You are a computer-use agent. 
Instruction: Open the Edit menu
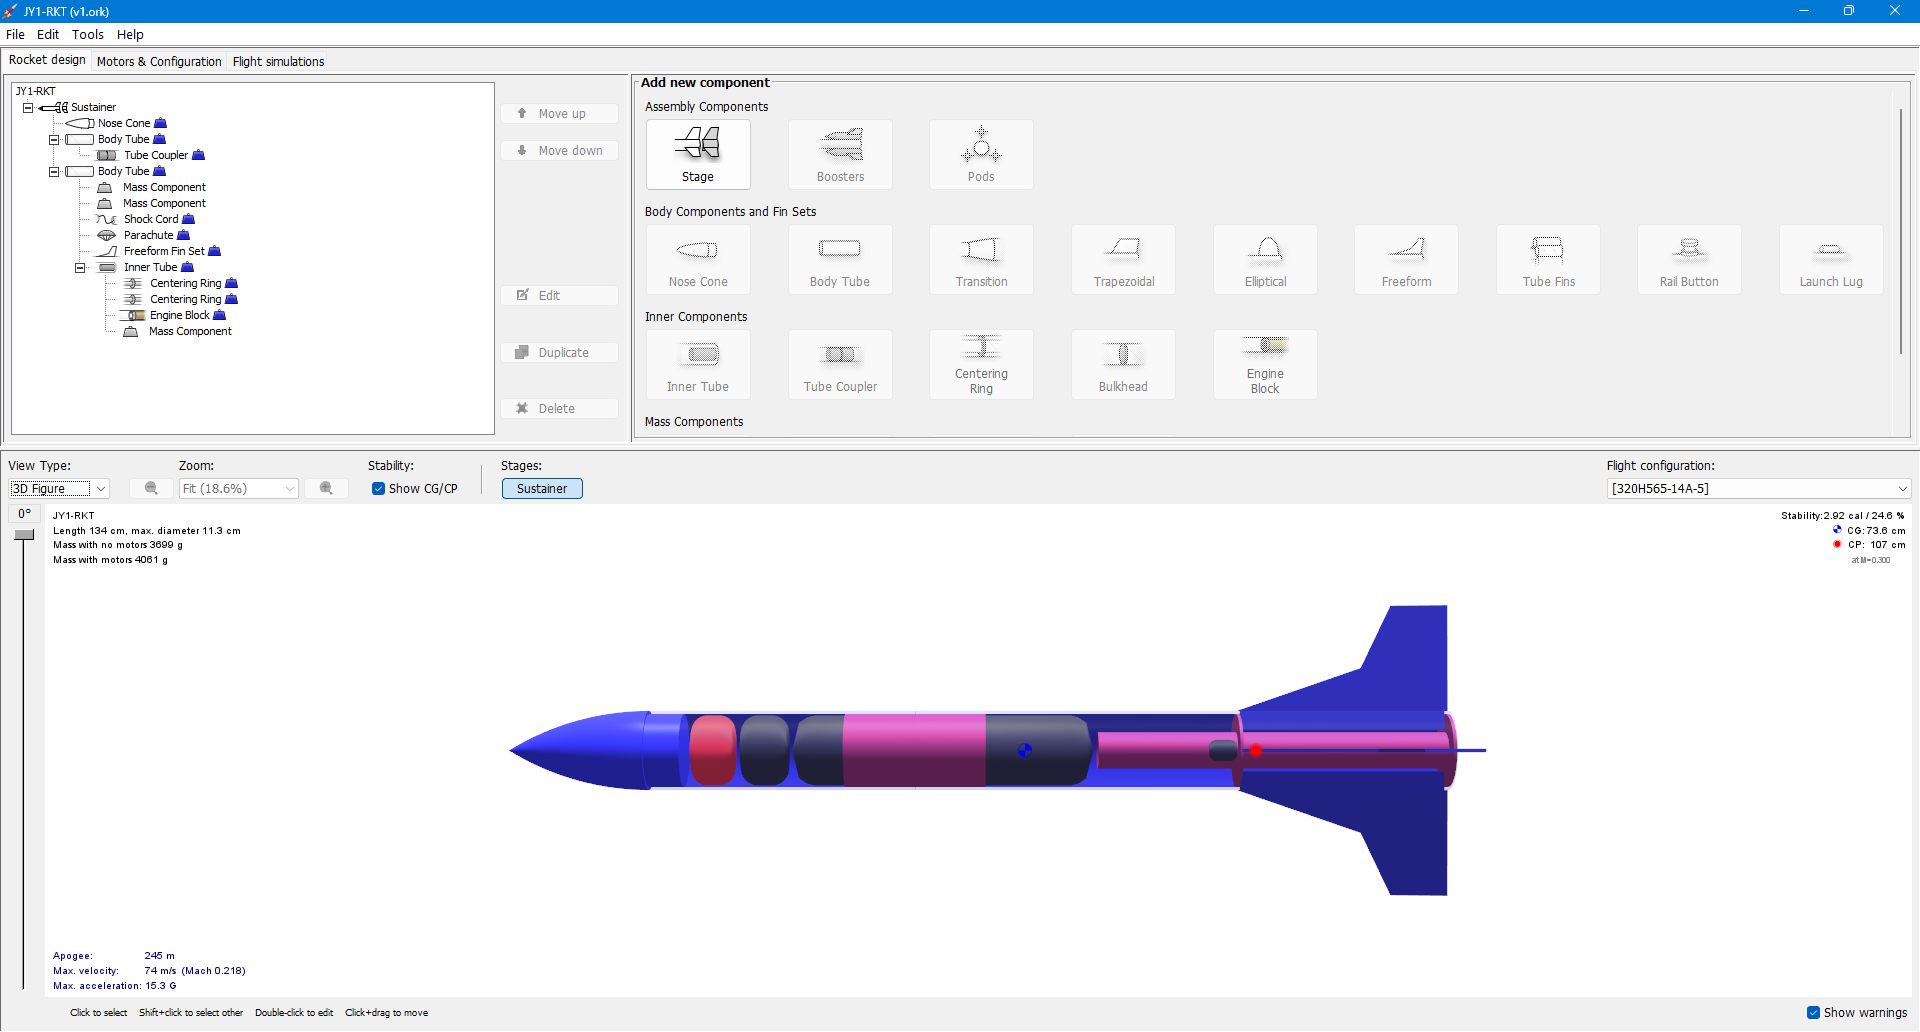tap(48, 34)
